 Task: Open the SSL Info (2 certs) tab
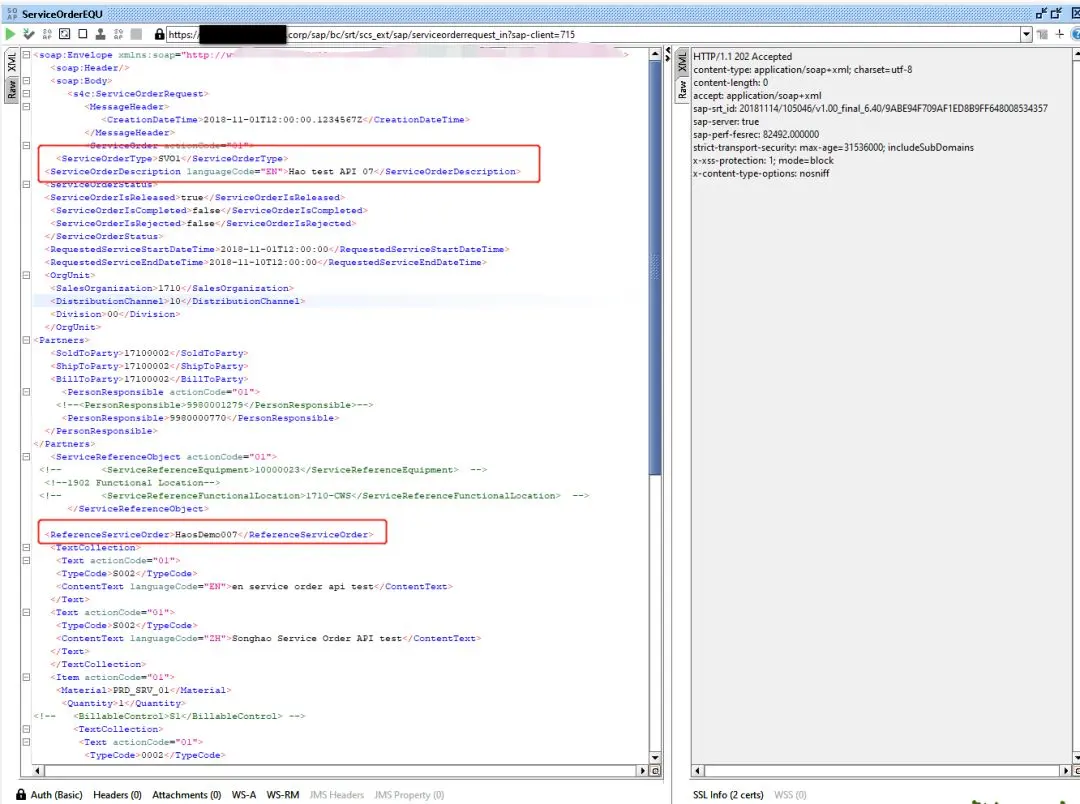pos(728,794)
